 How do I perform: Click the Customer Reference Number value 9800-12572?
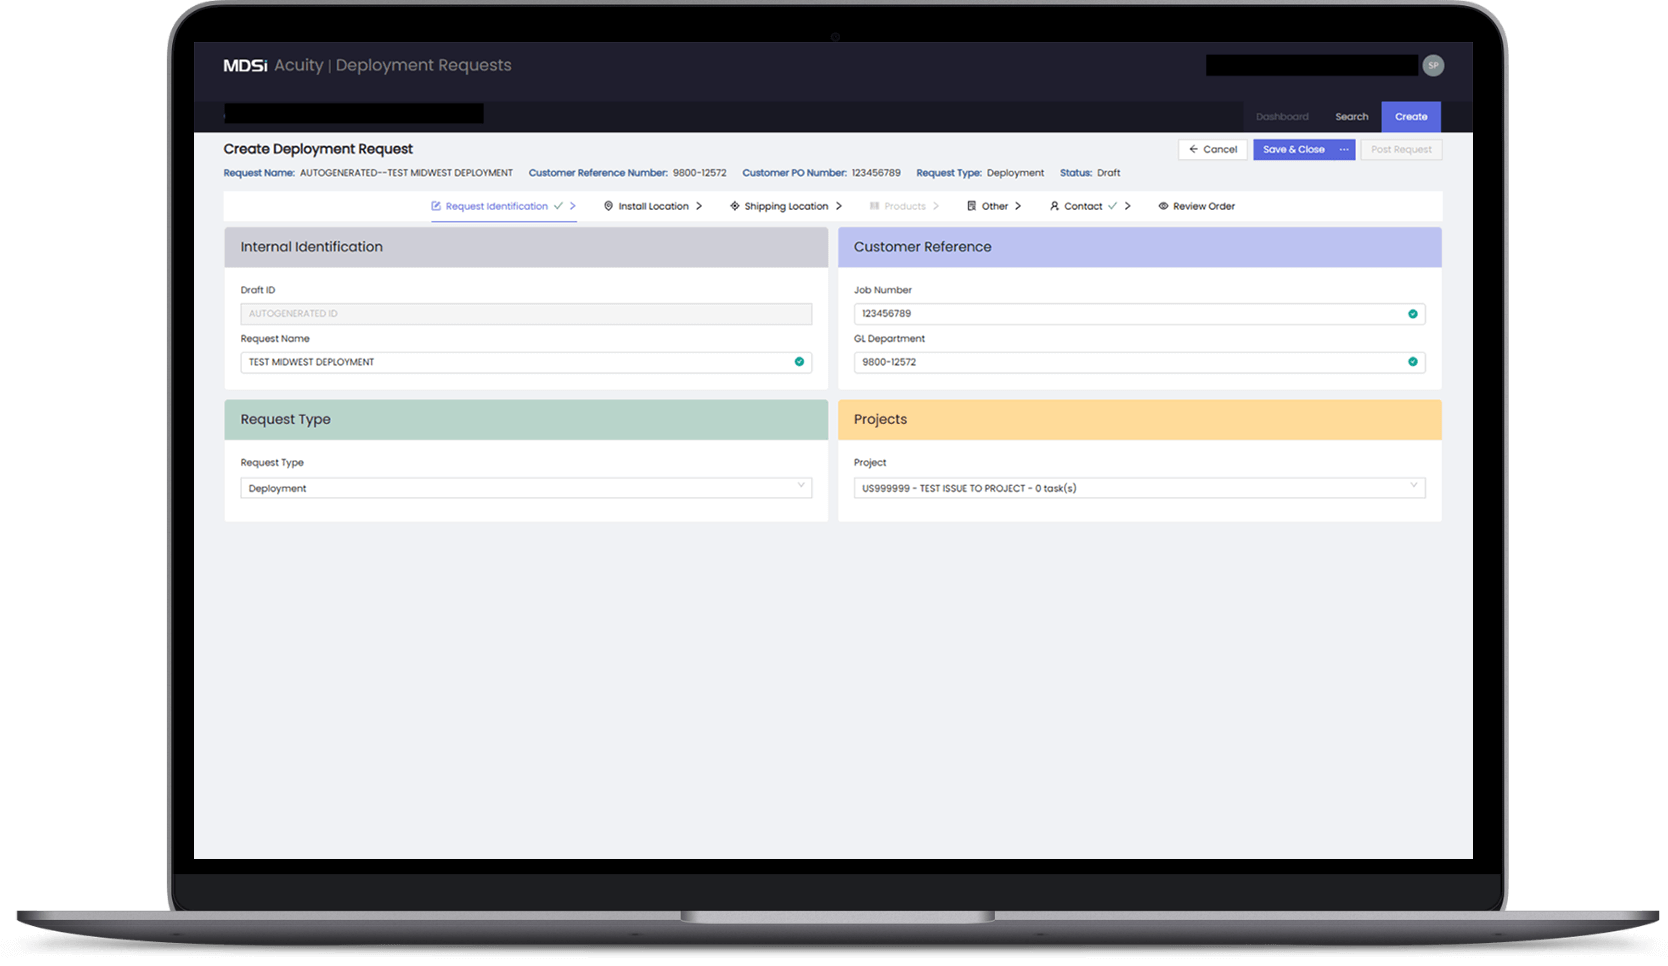pyautogui.click(x=699, y=173)
